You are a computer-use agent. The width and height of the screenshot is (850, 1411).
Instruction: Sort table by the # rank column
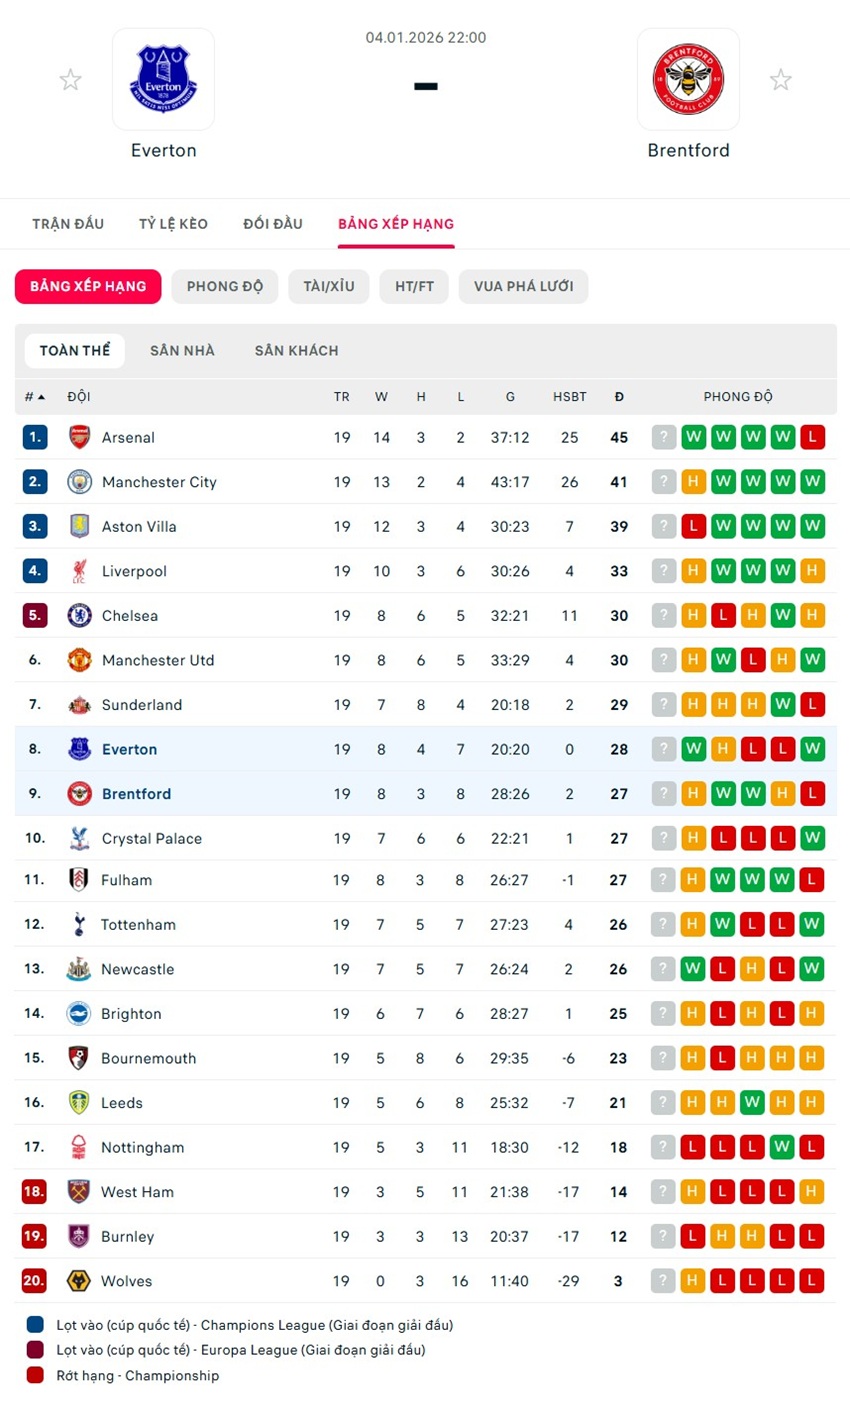coord(35,397)
